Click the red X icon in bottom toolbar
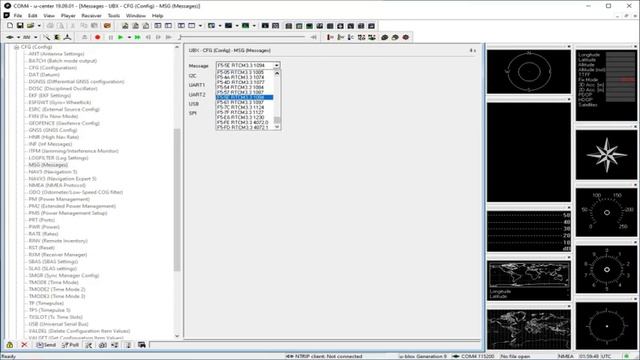 pyautogui.click(x=24, y=345)
